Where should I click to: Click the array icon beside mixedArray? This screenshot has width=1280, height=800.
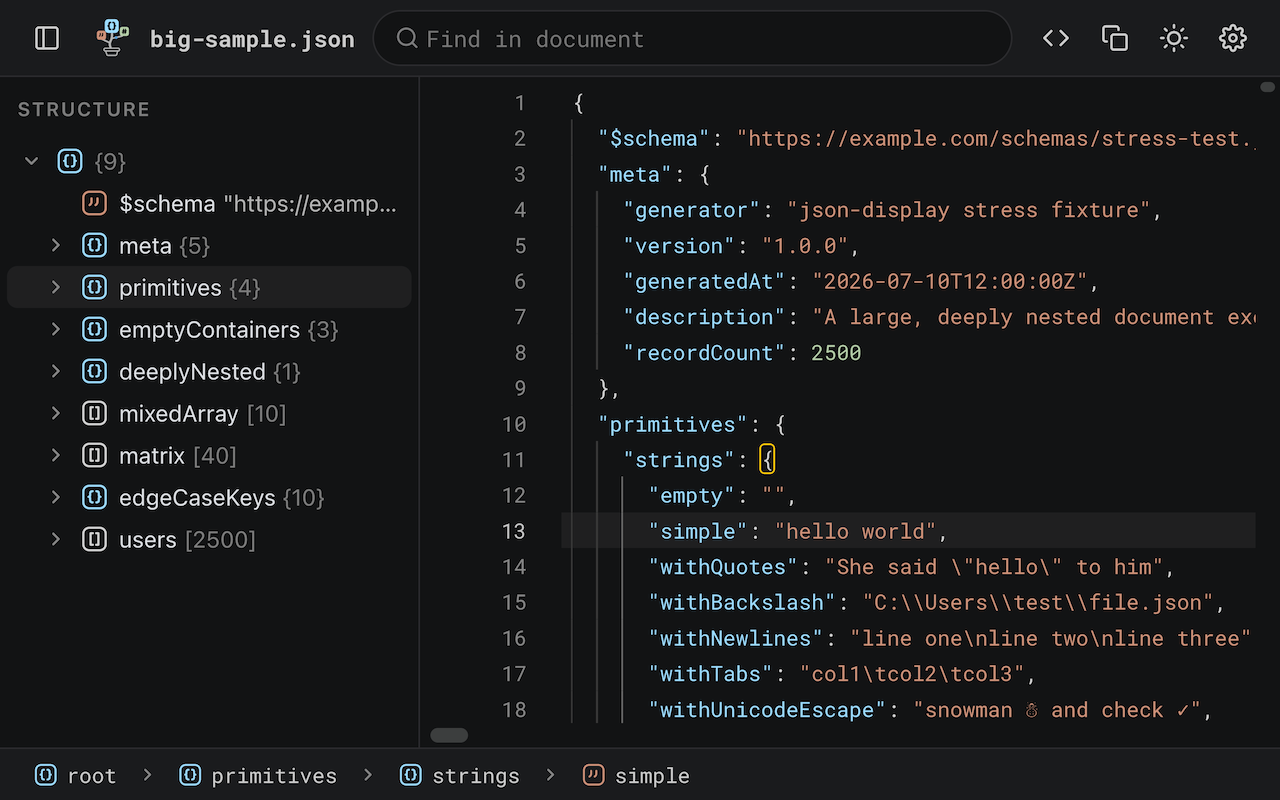94,413
